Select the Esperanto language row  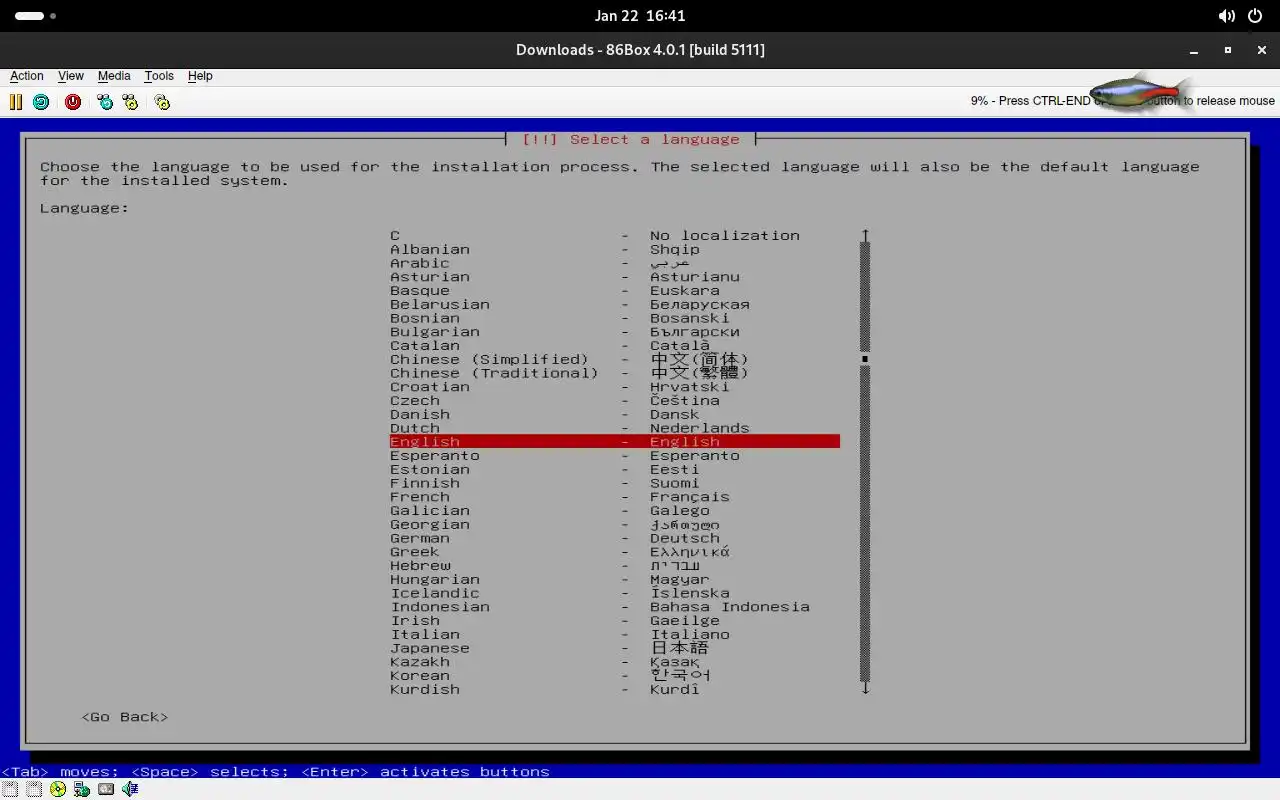click(x=615, y=456)
